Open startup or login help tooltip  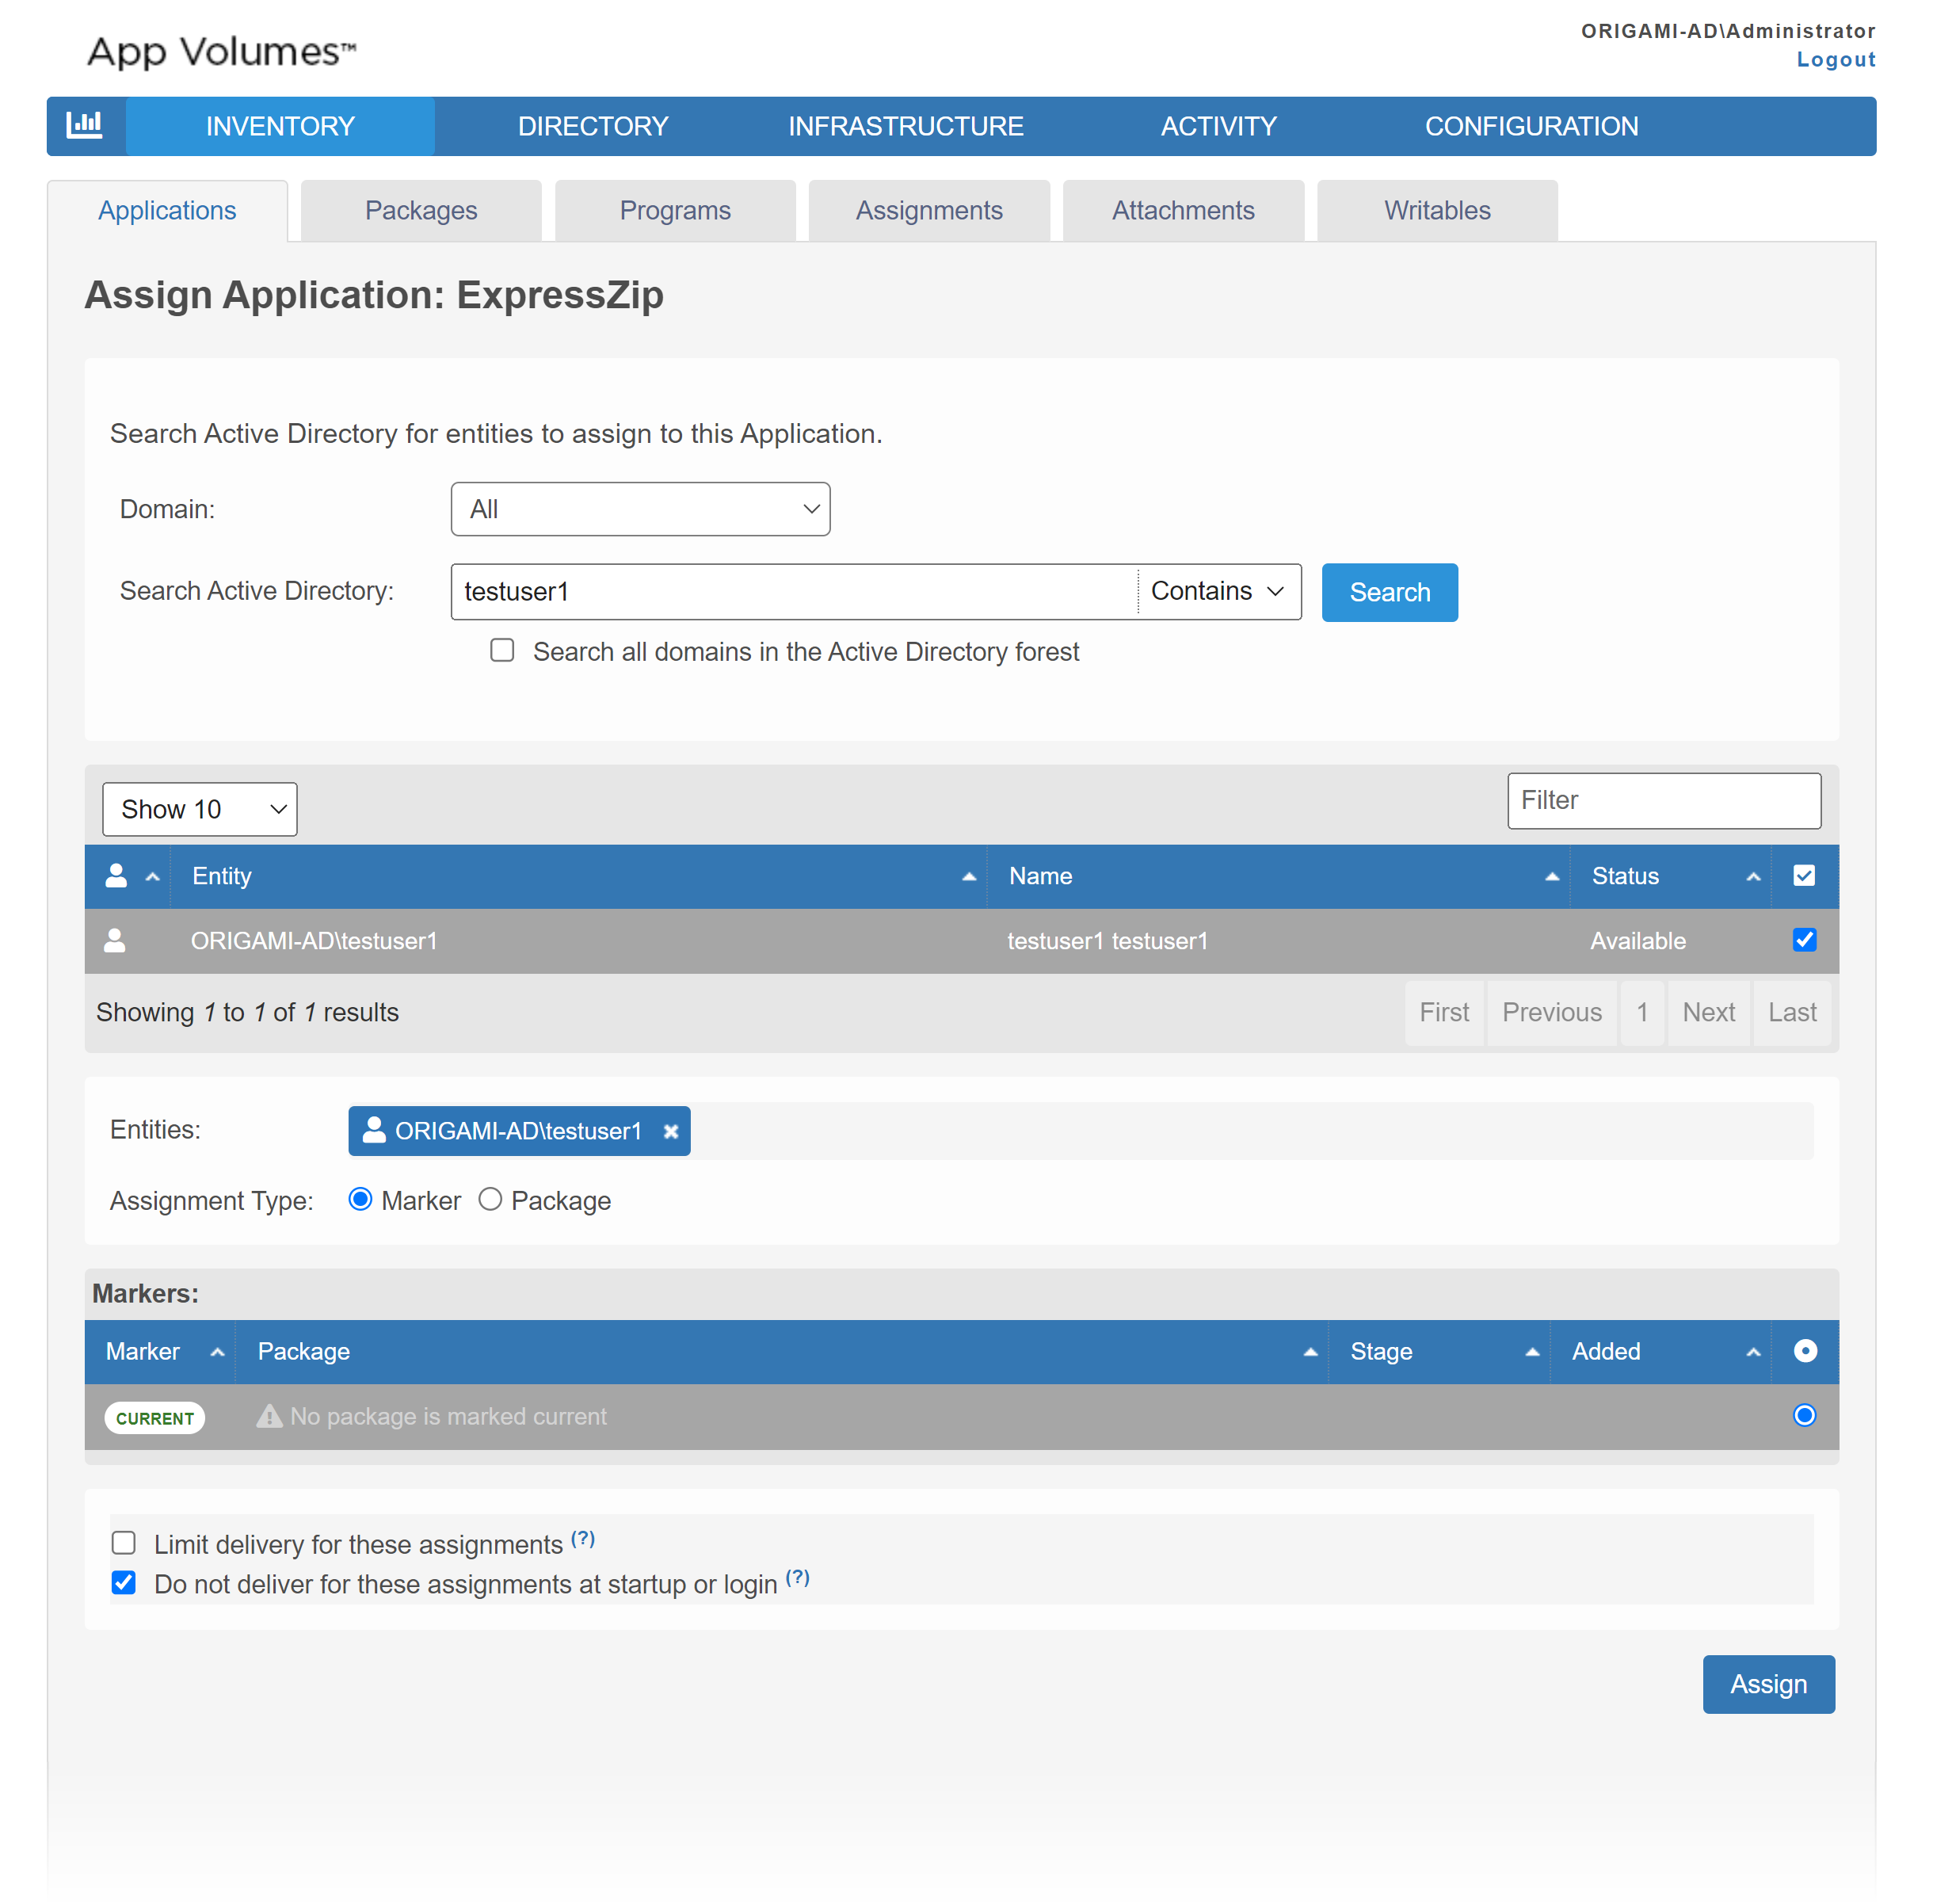click(x=797, y=1577)
